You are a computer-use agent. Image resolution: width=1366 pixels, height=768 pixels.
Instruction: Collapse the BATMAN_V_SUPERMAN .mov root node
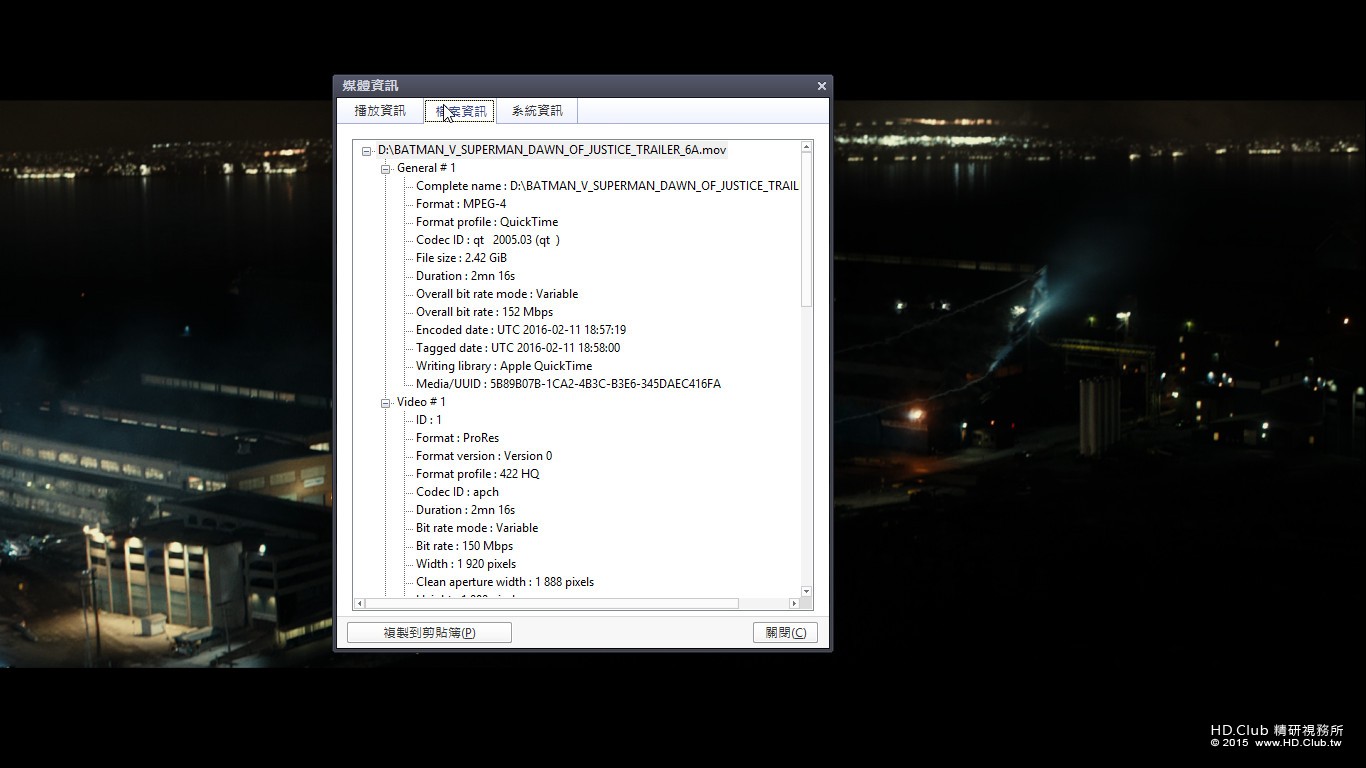[367, 151]
